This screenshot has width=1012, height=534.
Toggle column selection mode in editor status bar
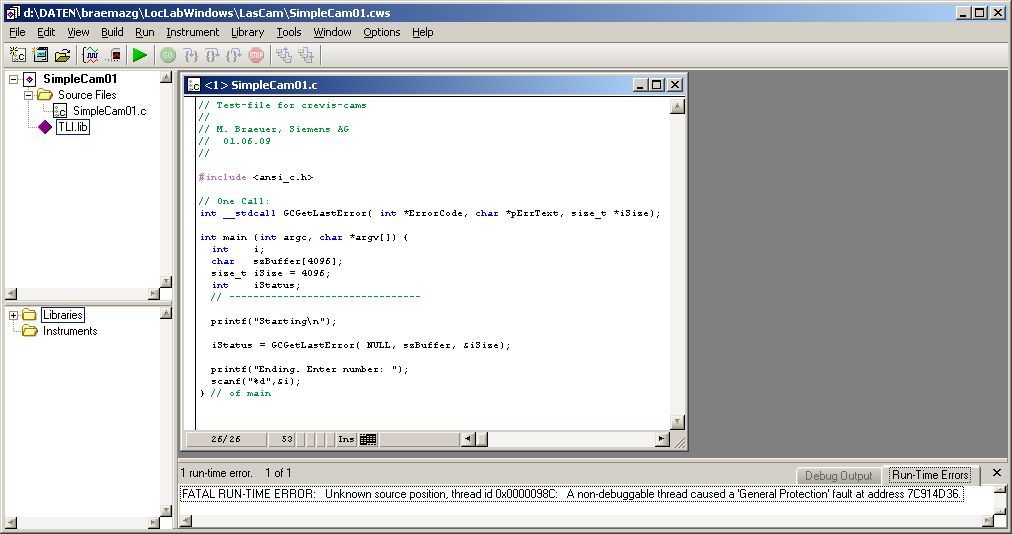[368, 439]
